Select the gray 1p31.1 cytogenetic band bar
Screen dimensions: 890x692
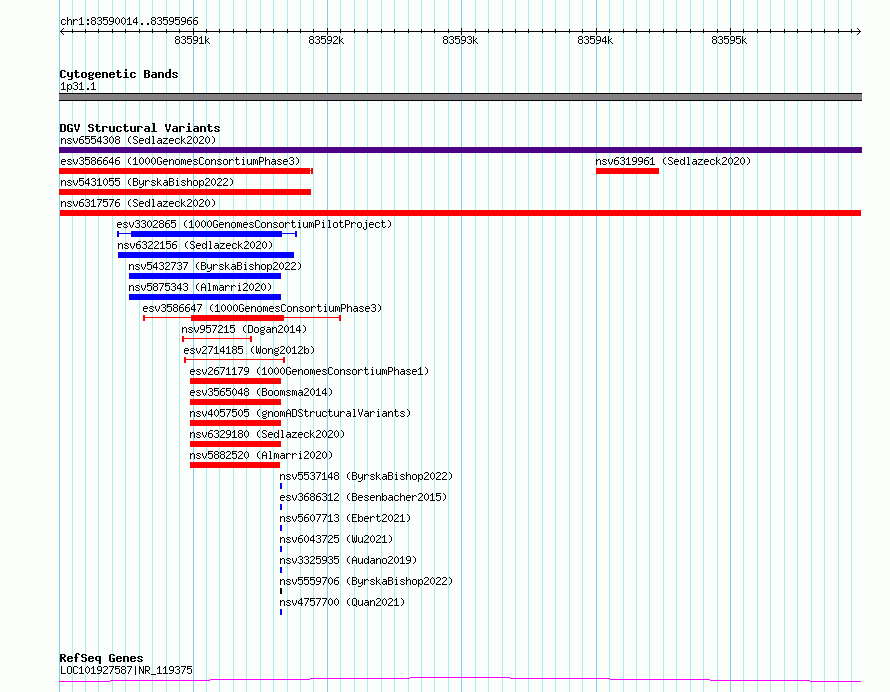pos(460,97)
